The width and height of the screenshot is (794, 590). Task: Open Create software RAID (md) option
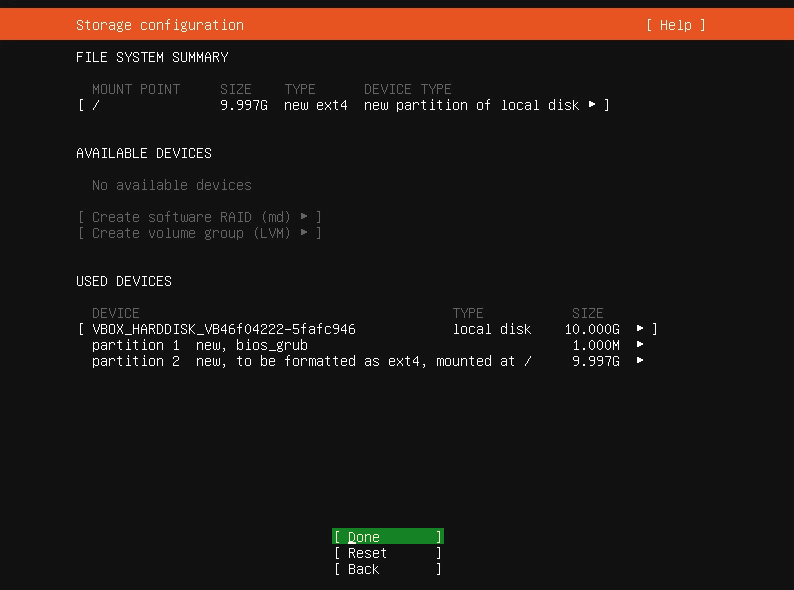[200, 217]
